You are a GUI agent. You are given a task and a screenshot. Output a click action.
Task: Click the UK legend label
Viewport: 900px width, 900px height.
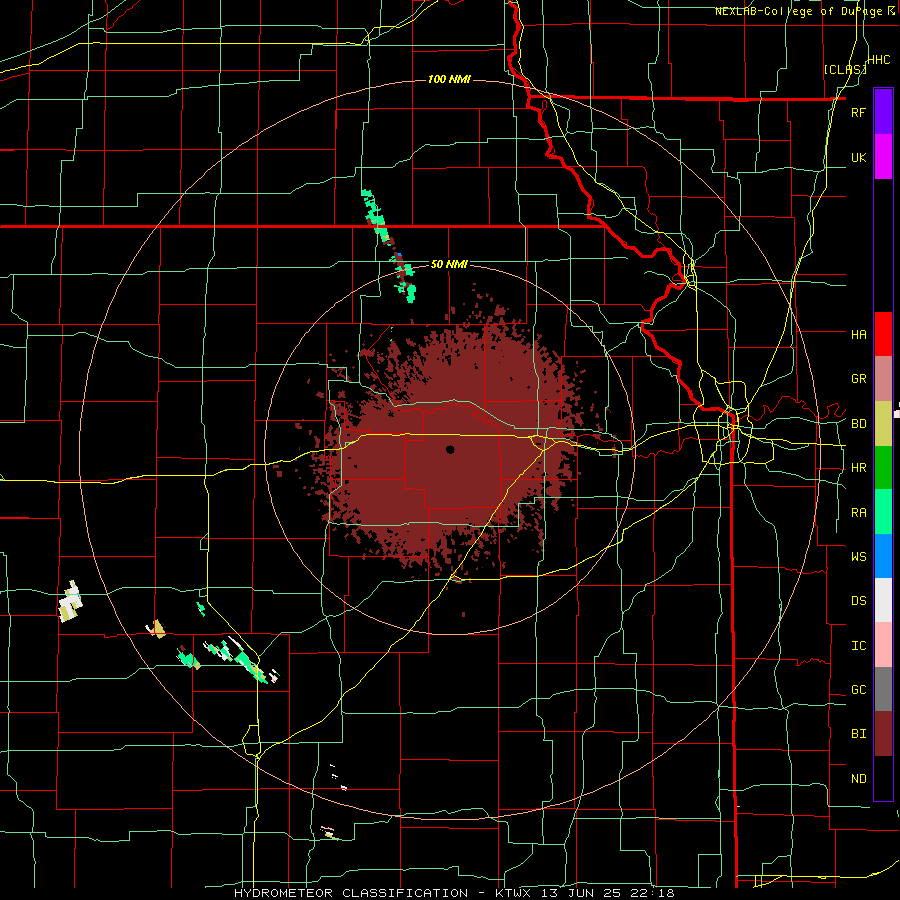(858, 157)
